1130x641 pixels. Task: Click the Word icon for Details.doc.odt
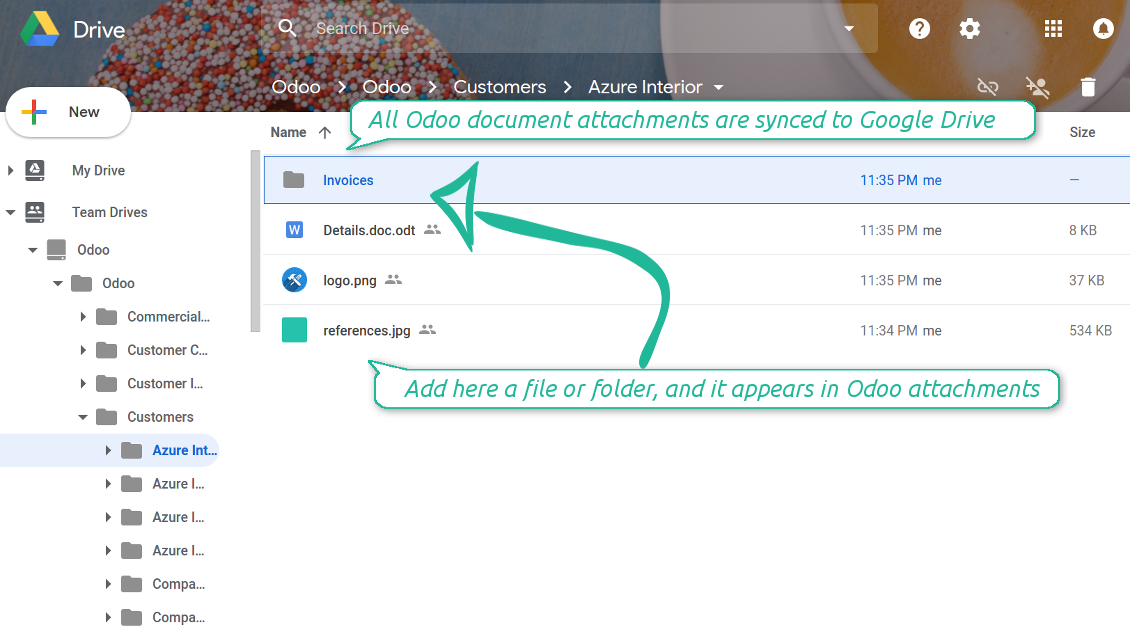[294, 230]
